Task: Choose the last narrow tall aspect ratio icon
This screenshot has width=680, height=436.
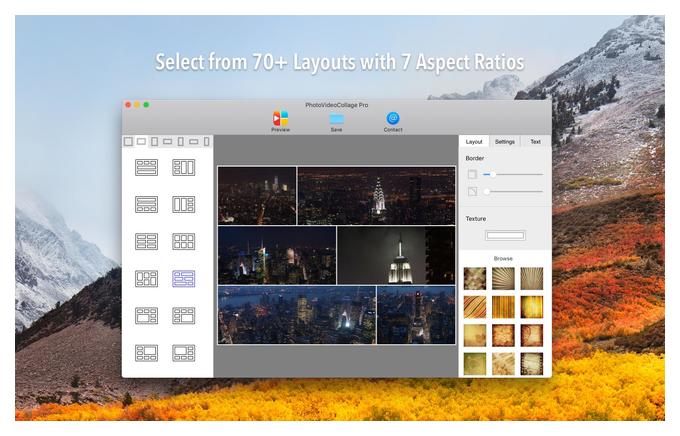Action: pos(207,141)
